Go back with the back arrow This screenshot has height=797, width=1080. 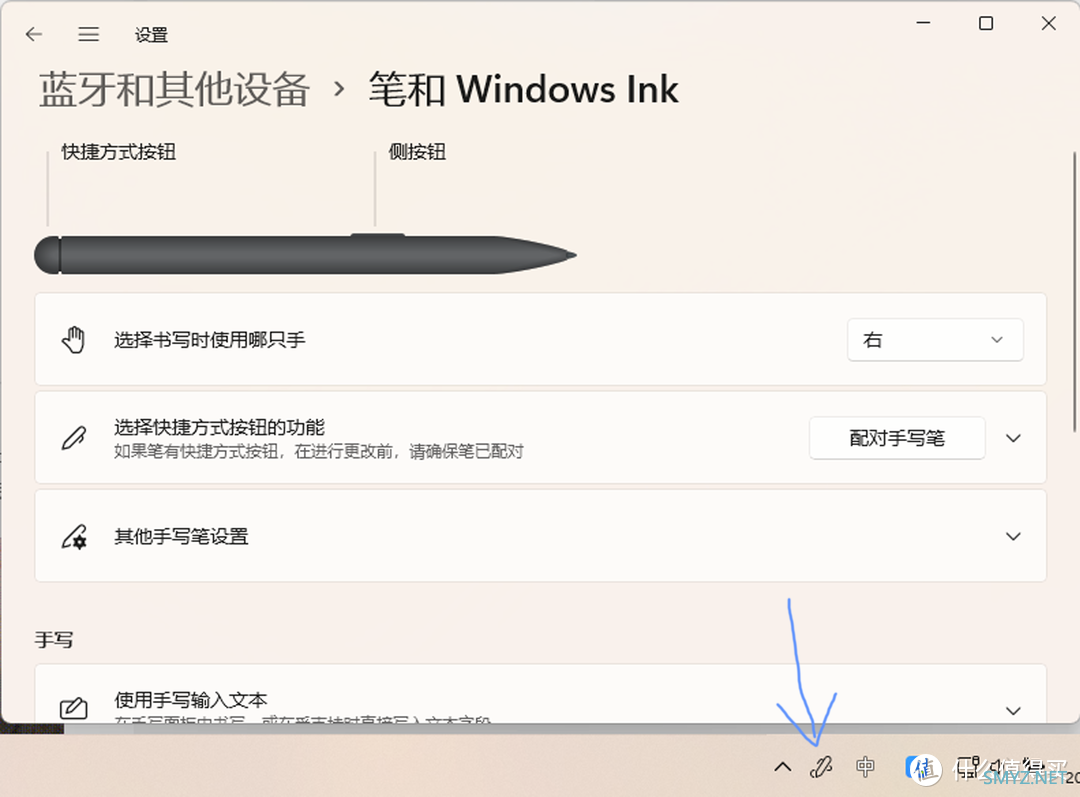[x=34, y=34]
